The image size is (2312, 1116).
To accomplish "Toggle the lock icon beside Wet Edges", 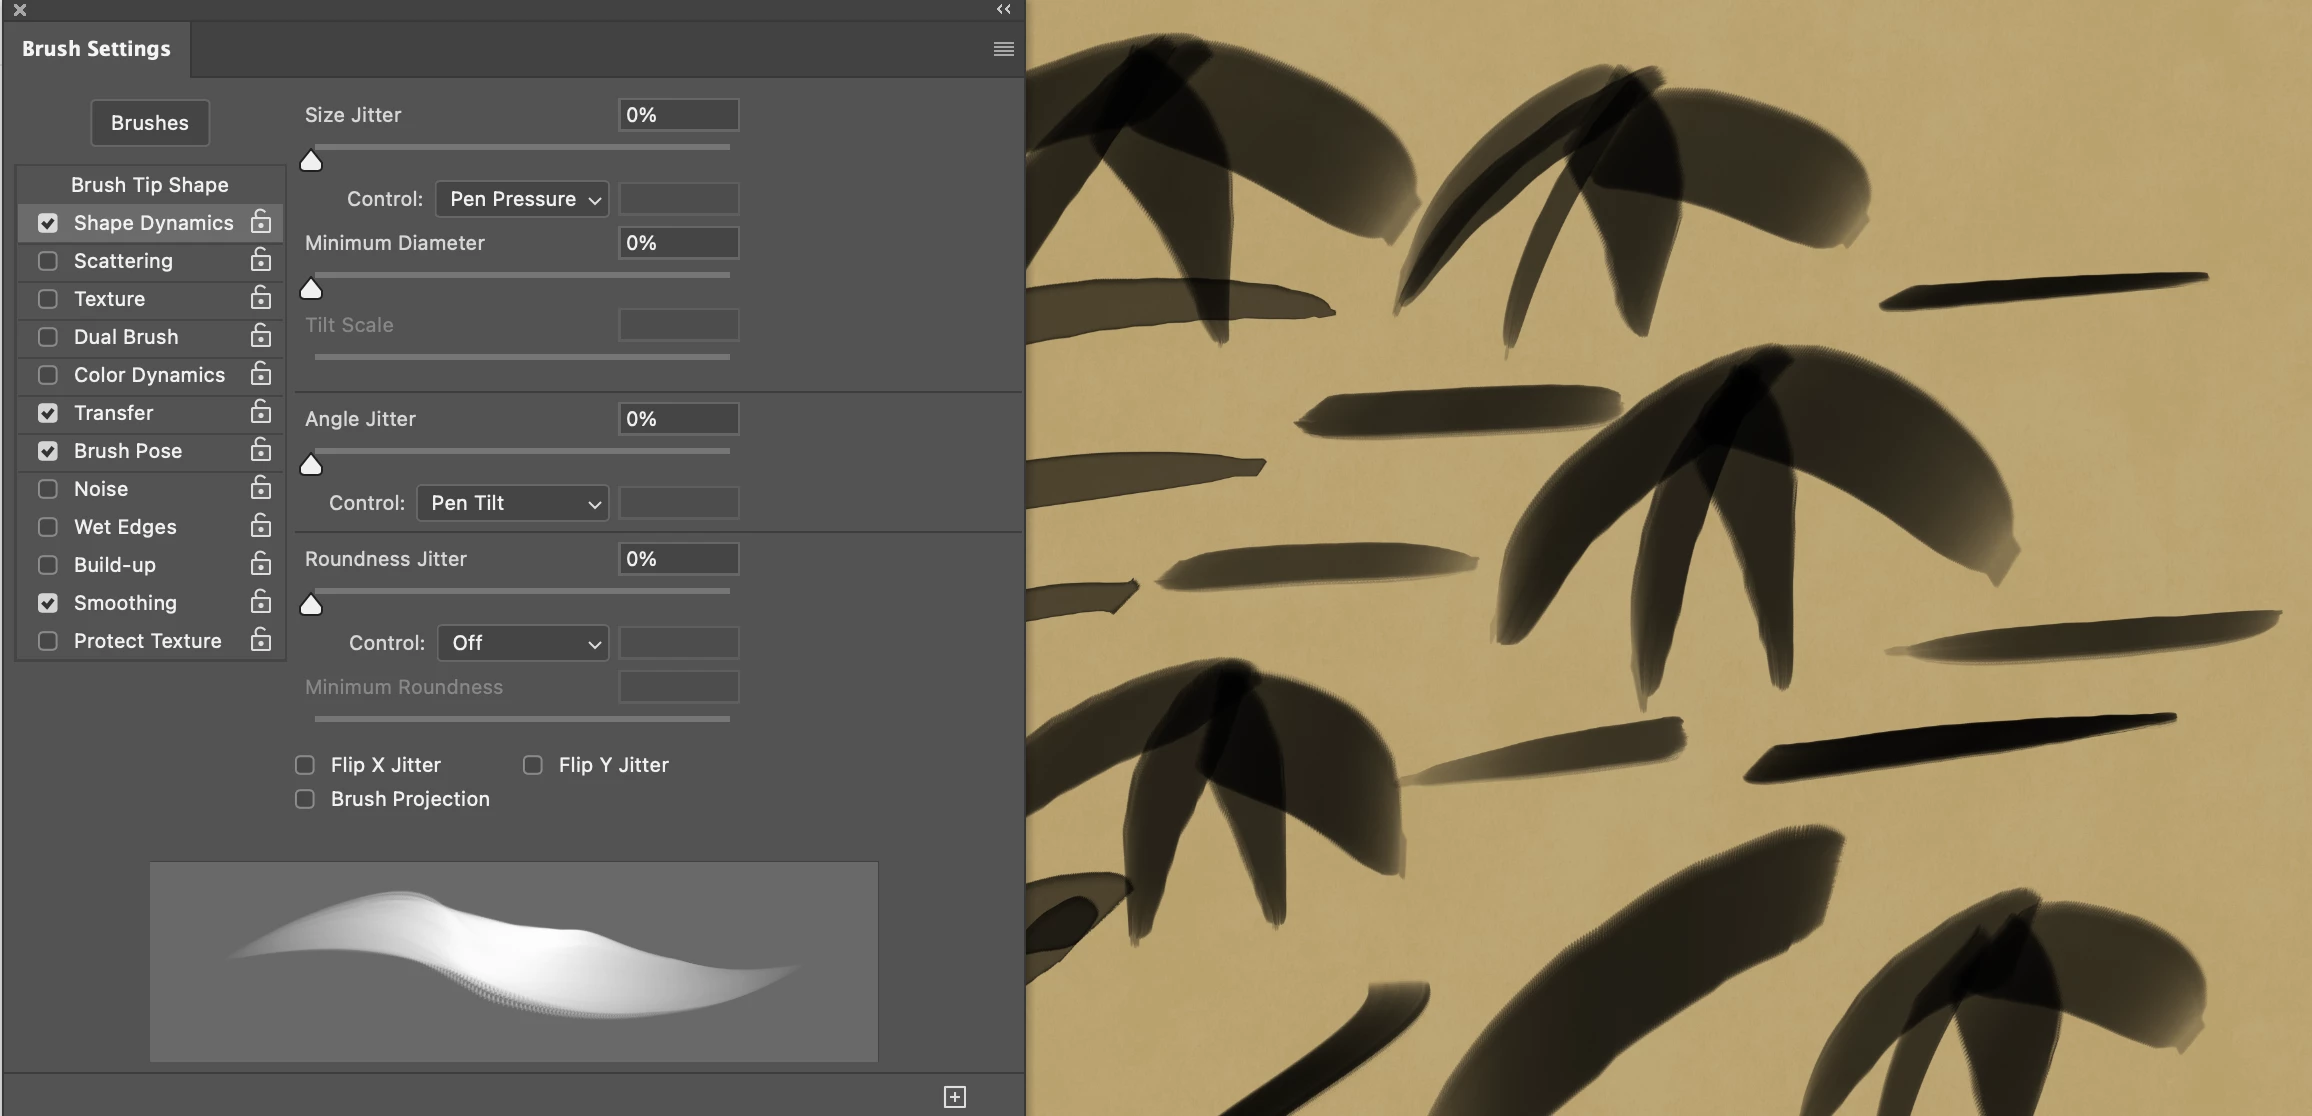I will tap(261, 526).
